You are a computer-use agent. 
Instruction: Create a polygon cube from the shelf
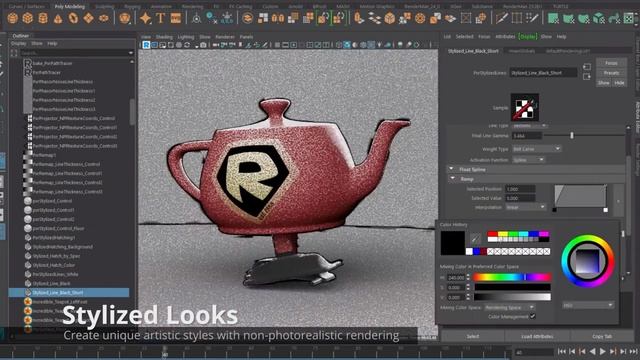click(28, 18)
